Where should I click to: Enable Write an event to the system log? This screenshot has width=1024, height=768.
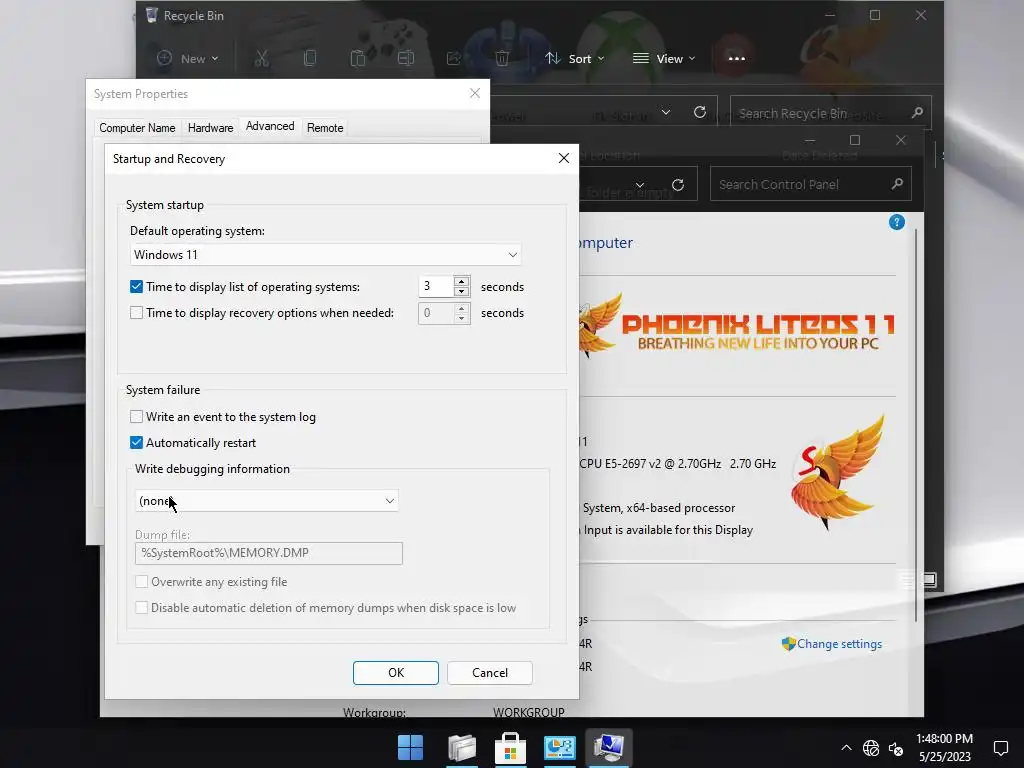click(x=136, y=417)
